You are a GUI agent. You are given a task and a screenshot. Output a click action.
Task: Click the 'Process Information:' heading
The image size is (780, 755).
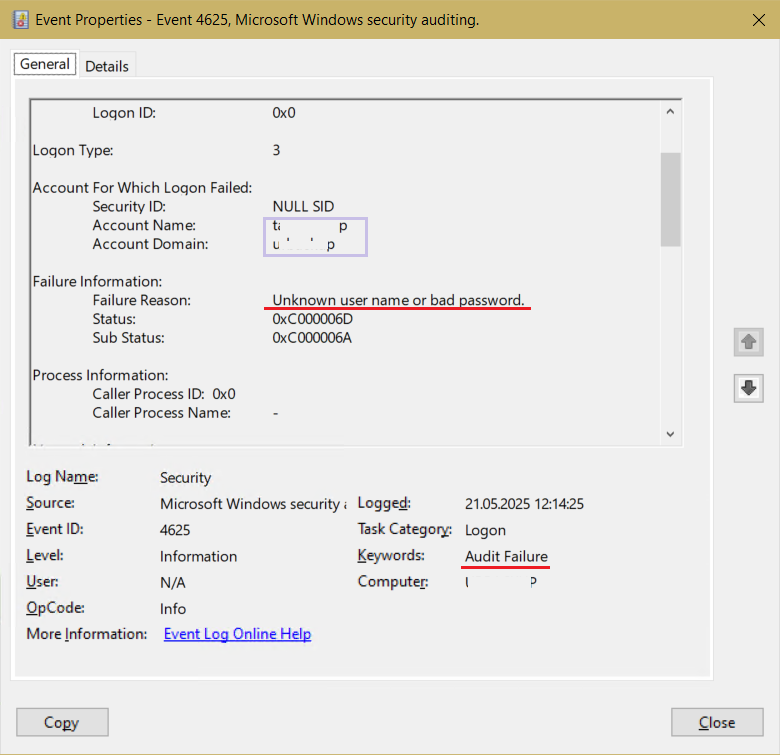pyautogui.click(x=100, y=375)
